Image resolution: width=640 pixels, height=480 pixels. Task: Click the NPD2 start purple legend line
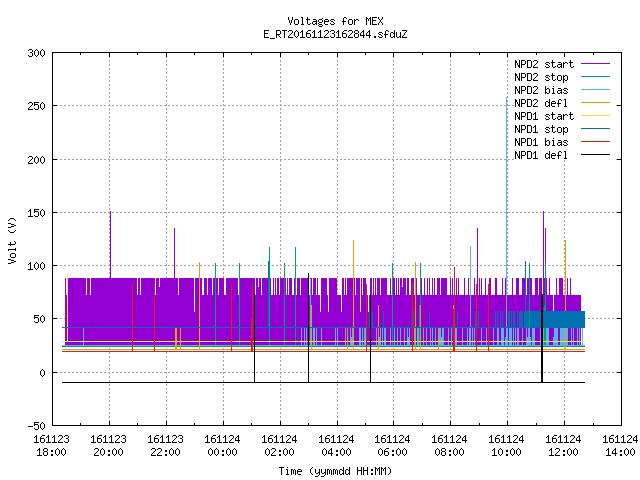pyautogui.click(x=595, y=64)
